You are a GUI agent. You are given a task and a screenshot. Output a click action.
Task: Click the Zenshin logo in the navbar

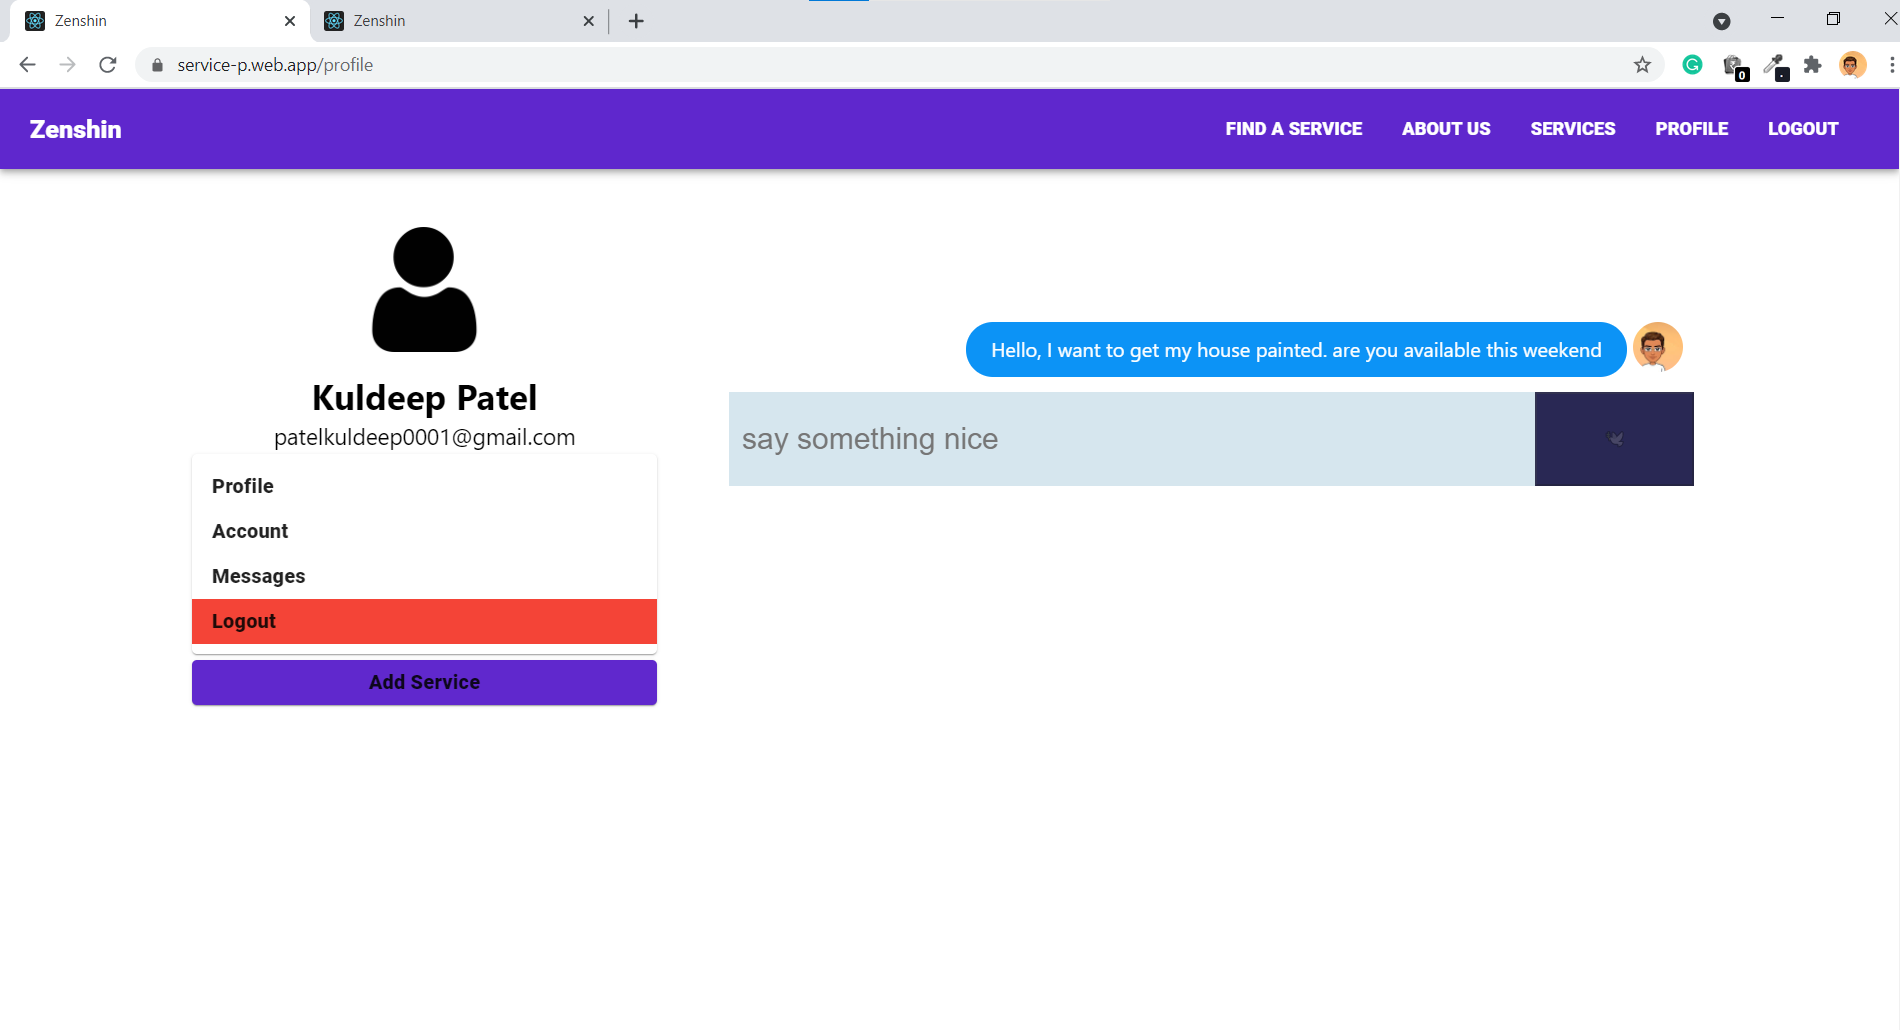click(x=75, y=129)
